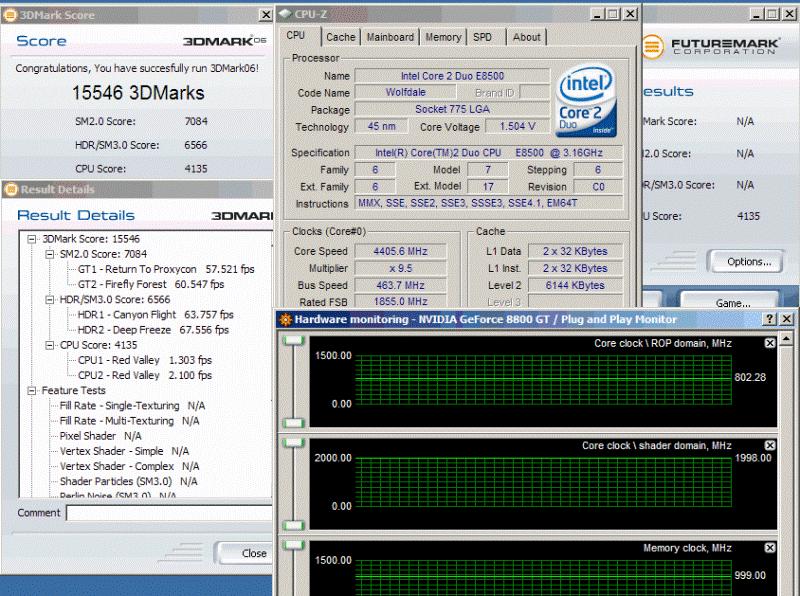Click the Level 2 cache value 6144 KBytes
This screenshot has width=800, height=596.
(575, 285)
